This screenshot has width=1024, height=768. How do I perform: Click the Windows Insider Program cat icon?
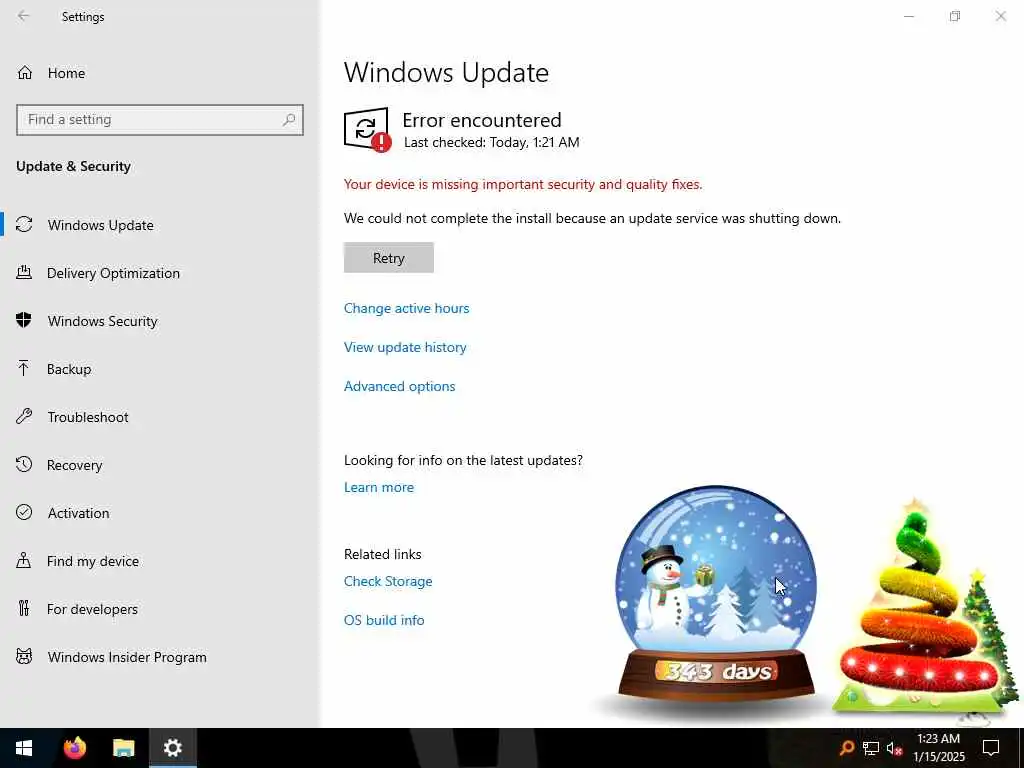pyautogui.click(x=24, y=656)
